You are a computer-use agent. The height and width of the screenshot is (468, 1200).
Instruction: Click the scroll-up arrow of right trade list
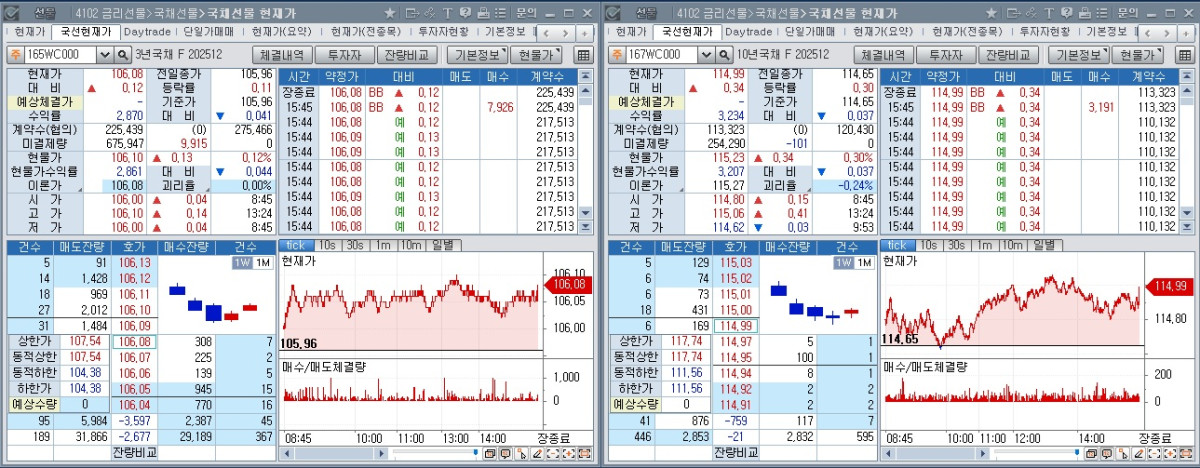tap(1187, 91)
